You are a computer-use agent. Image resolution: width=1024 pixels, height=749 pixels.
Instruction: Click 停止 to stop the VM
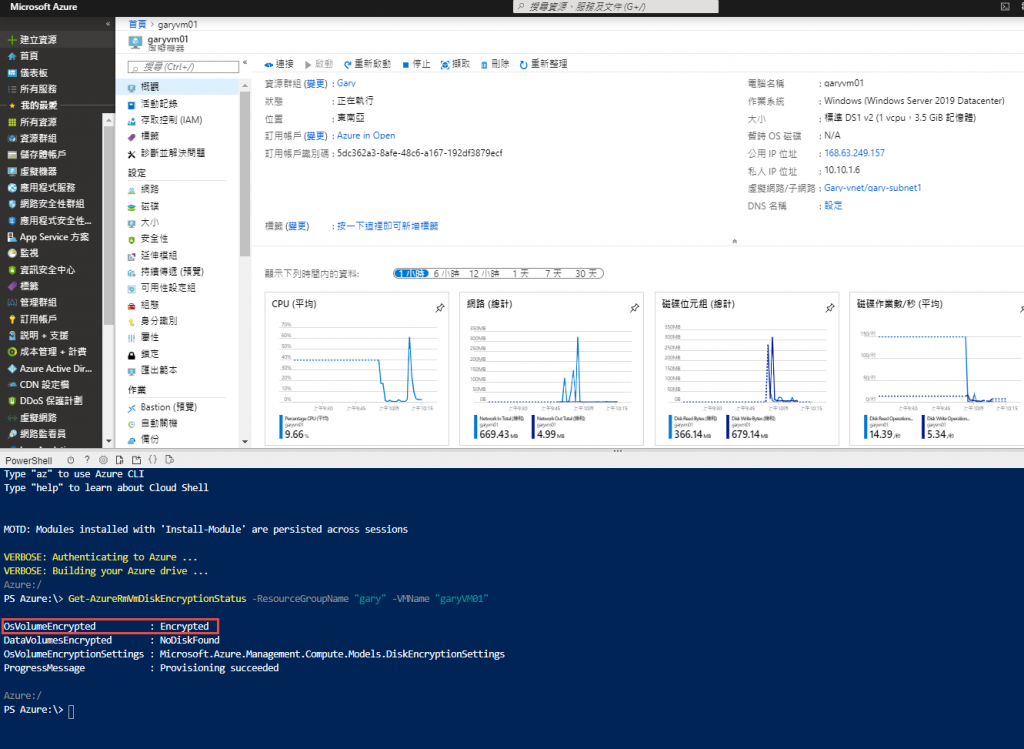click(417, 64)
